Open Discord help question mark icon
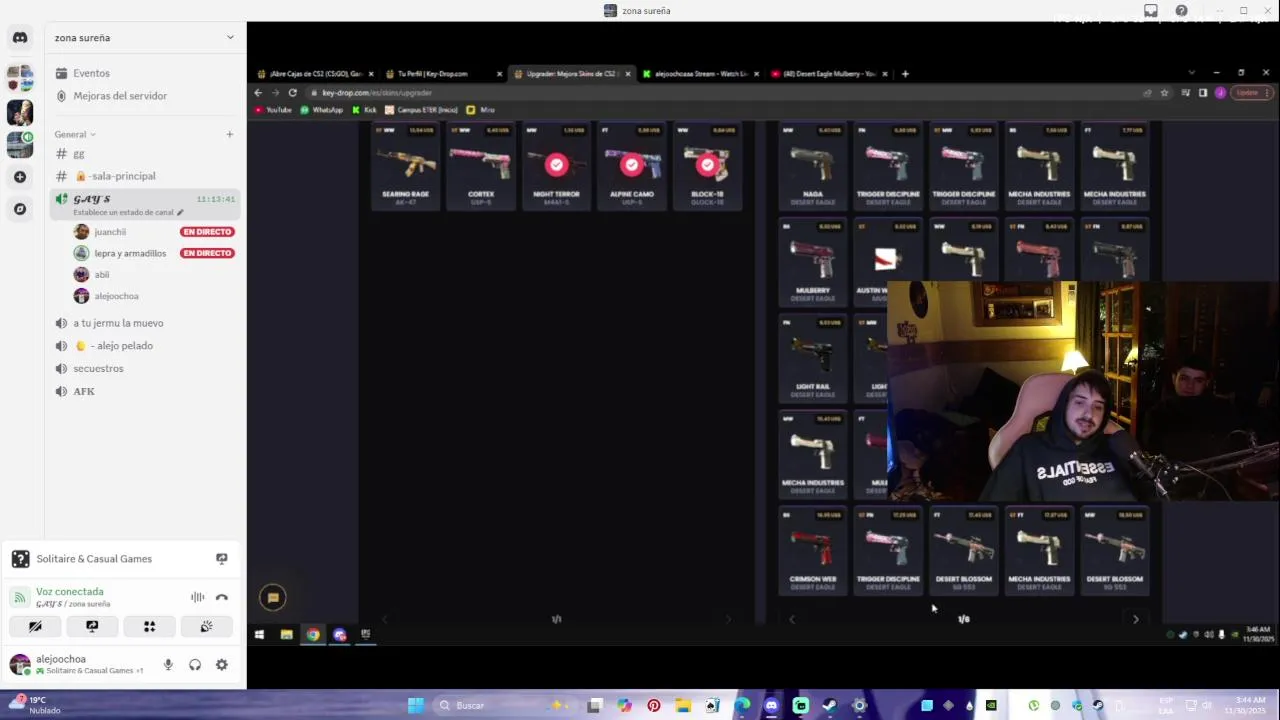Image resolution: width=1280 pixels, height=720 pixels. click(x=1181, y=11)
